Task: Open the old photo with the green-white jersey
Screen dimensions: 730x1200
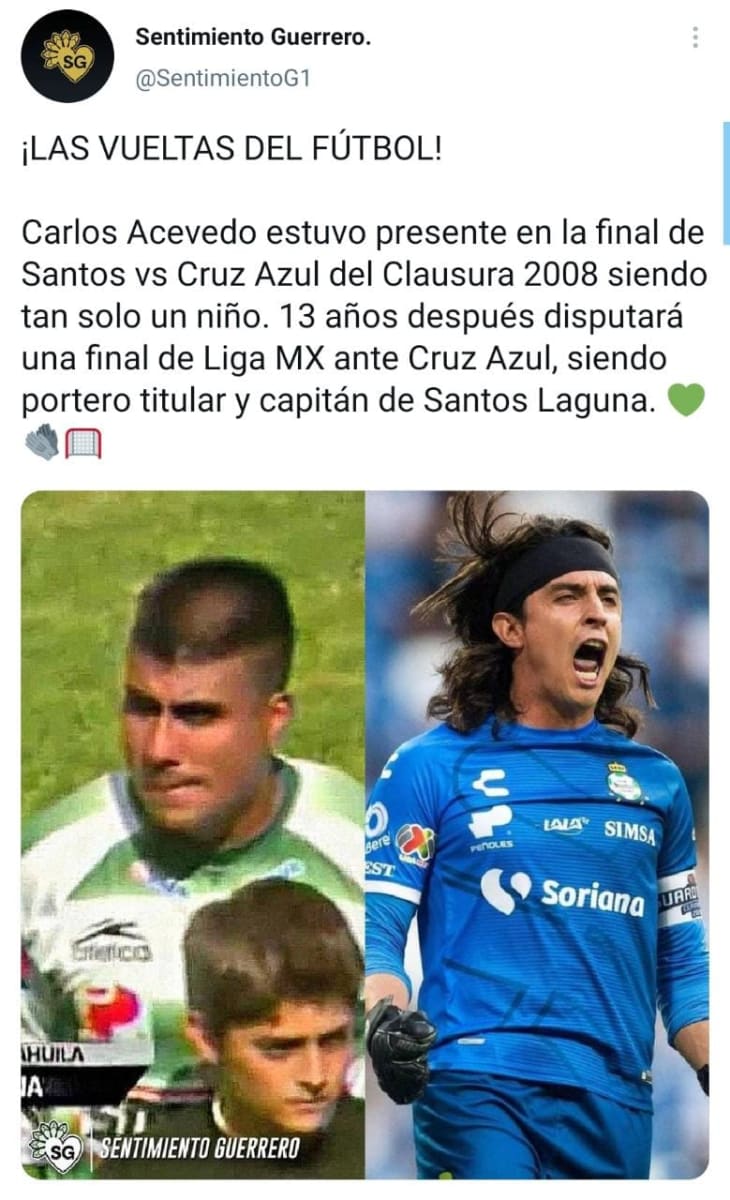Action: [x=193, y=835]
